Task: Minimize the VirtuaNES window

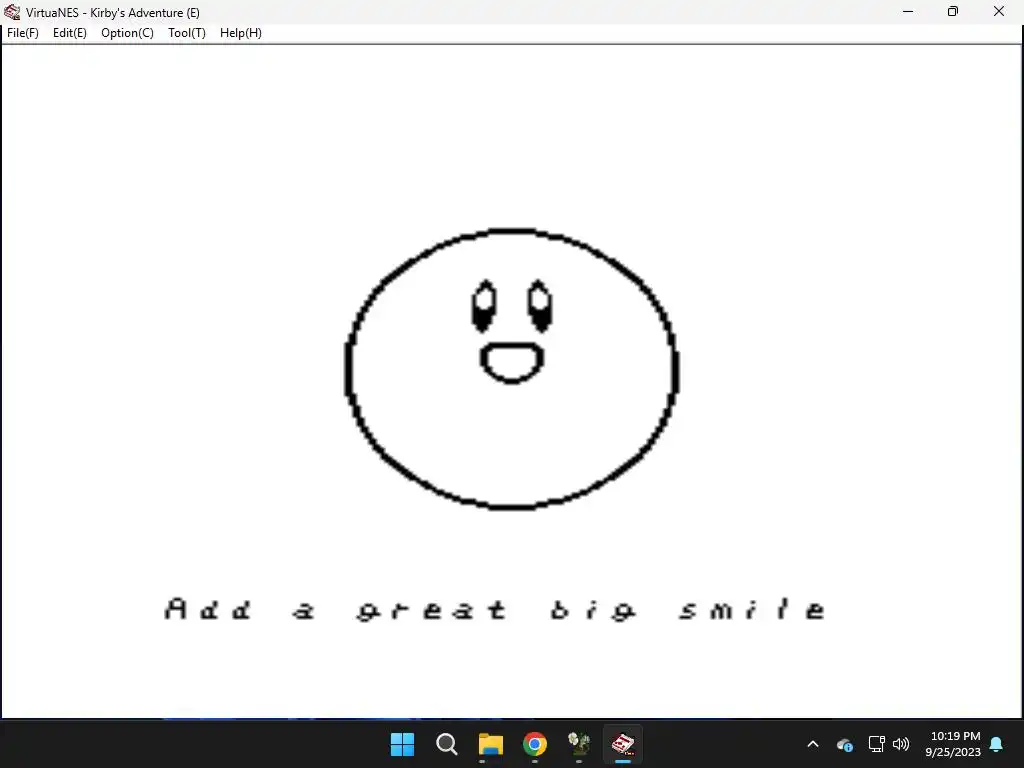Action: tap(908, 12)
